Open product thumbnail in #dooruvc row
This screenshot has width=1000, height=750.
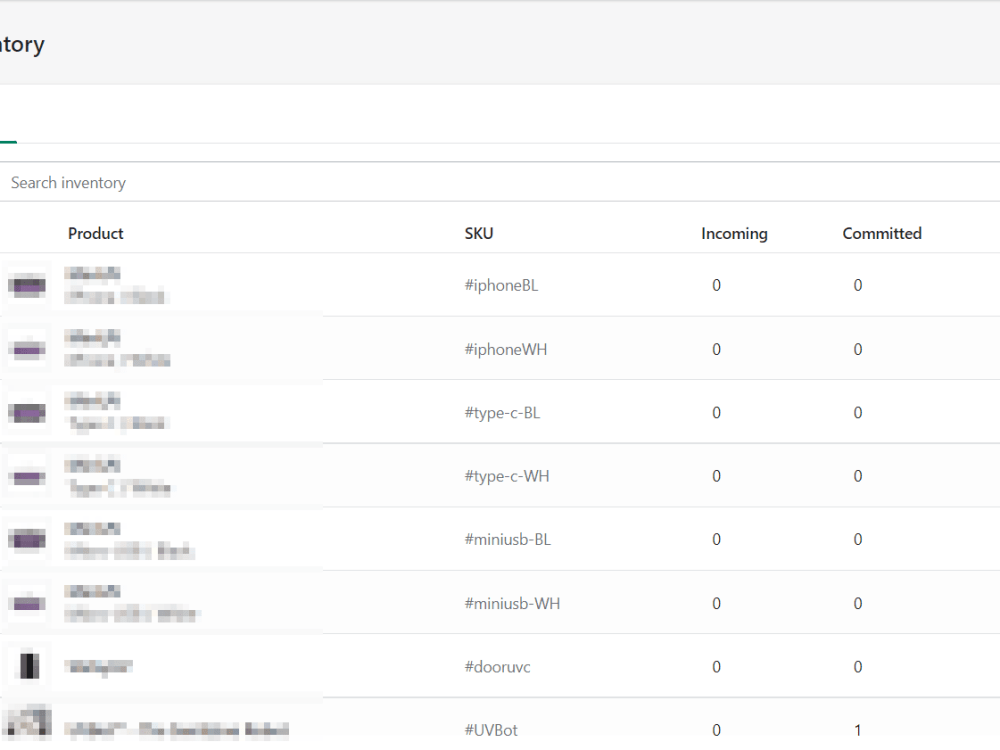(27, 666)
